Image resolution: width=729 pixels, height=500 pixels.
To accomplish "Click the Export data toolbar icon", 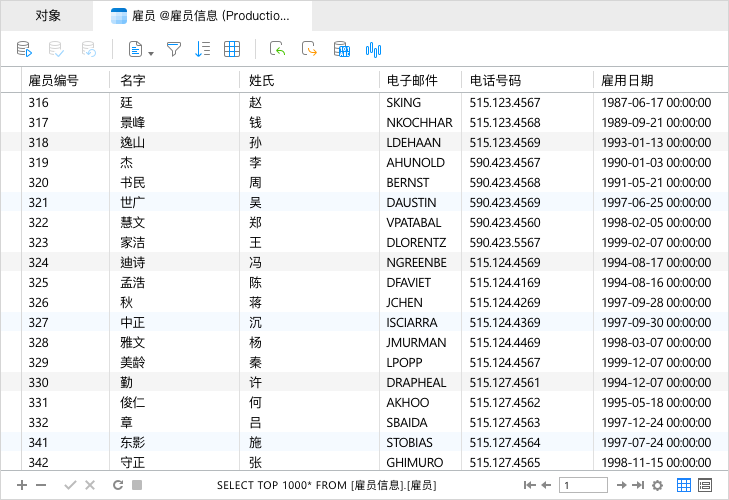I will pyautogui.click(x=309, y=49).
